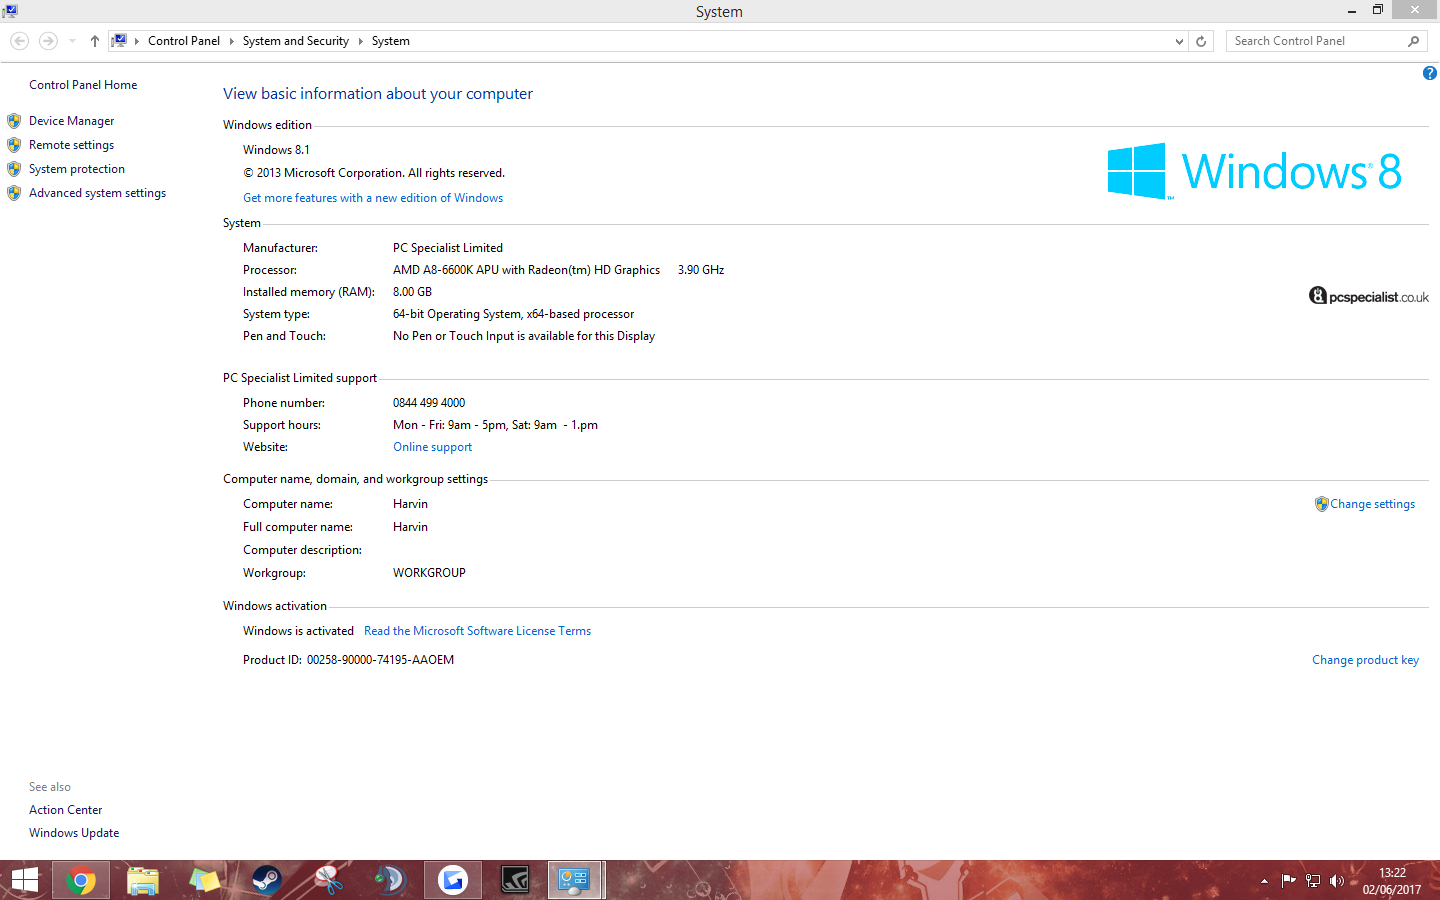Click the Control Panel taskbar button
The width and height of the screenshot is (1440, 900).
575,880
